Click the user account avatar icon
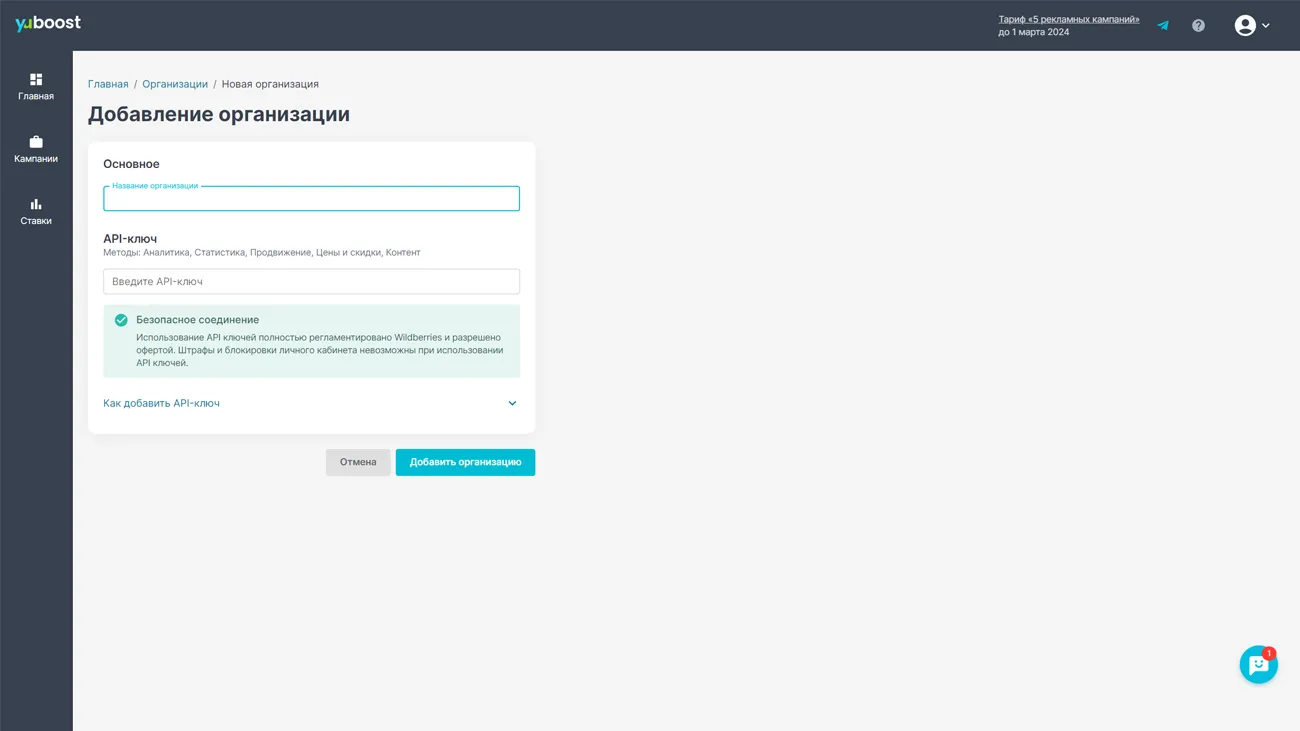The height and width of the screenshot is (731, 1300). coord(1244,25)
